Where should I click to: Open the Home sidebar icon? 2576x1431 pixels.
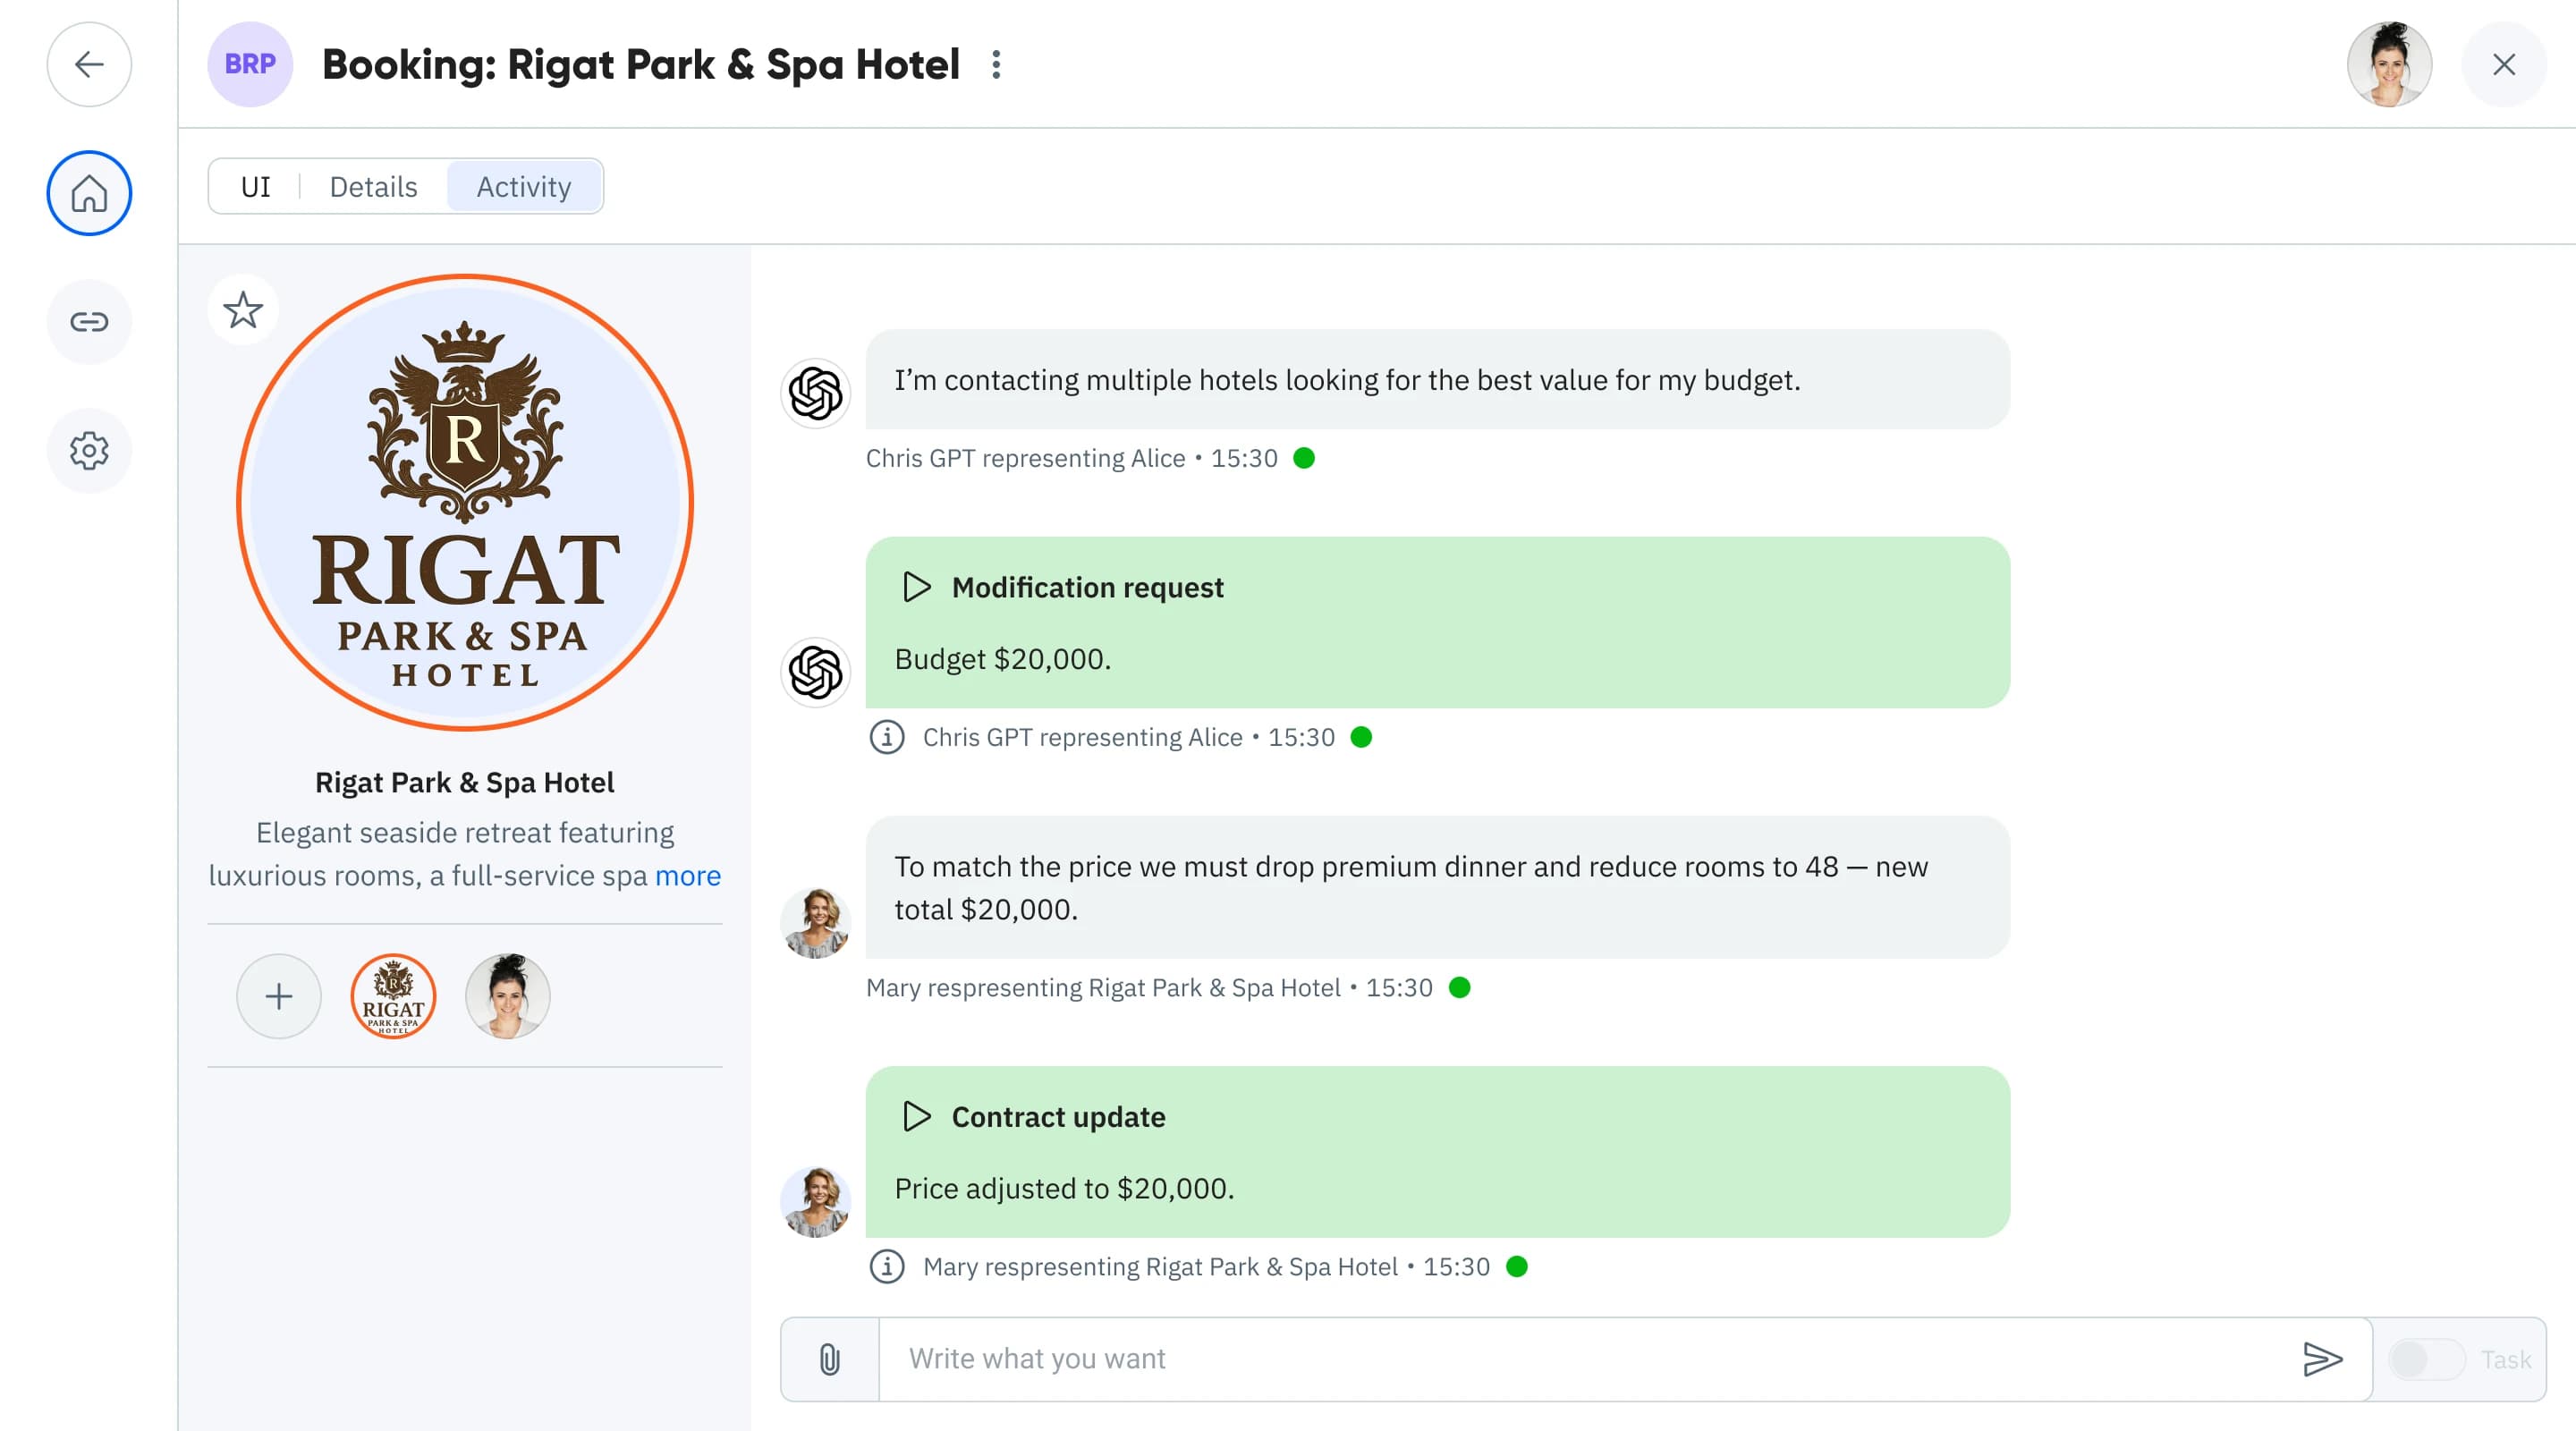(x=89, y=193)
